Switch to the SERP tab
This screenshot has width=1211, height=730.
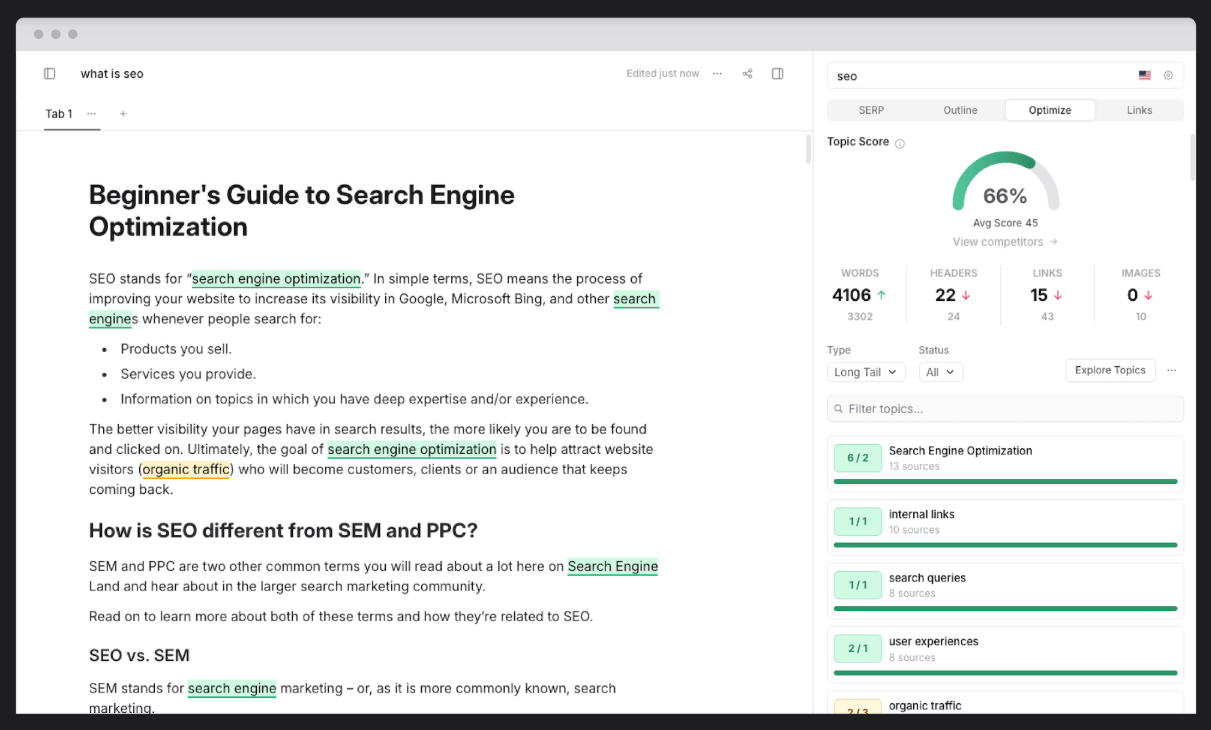pyautogui.click(x=871, y=110)
